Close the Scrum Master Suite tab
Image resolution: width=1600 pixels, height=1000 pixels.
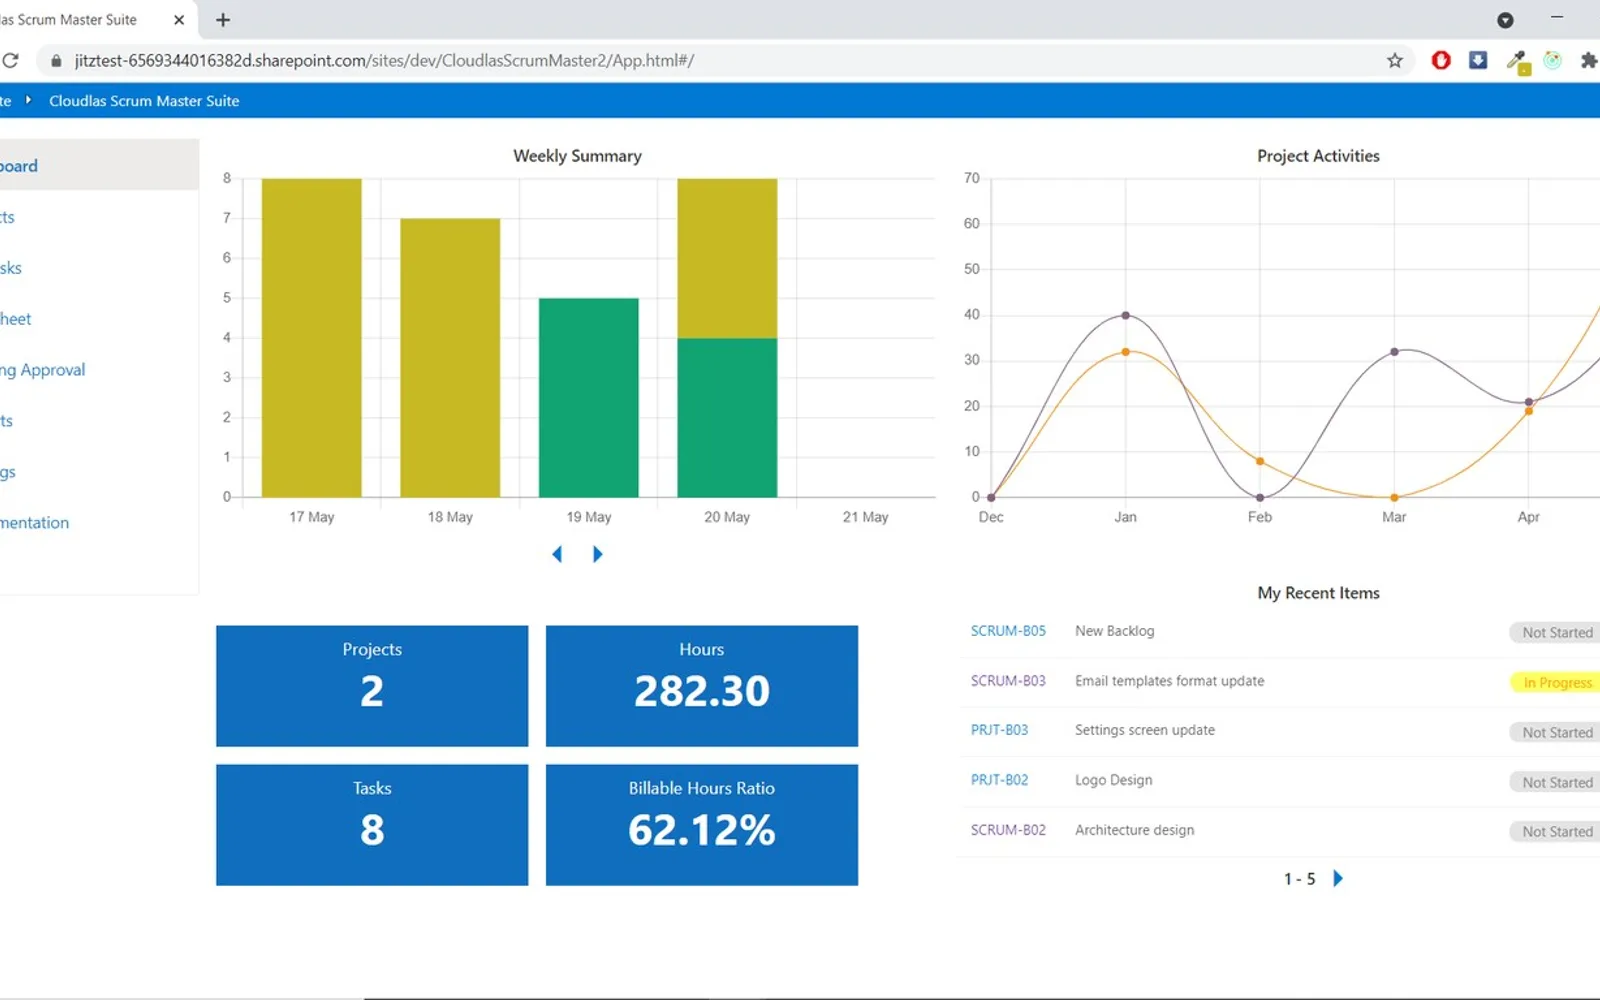pos(179,20)
